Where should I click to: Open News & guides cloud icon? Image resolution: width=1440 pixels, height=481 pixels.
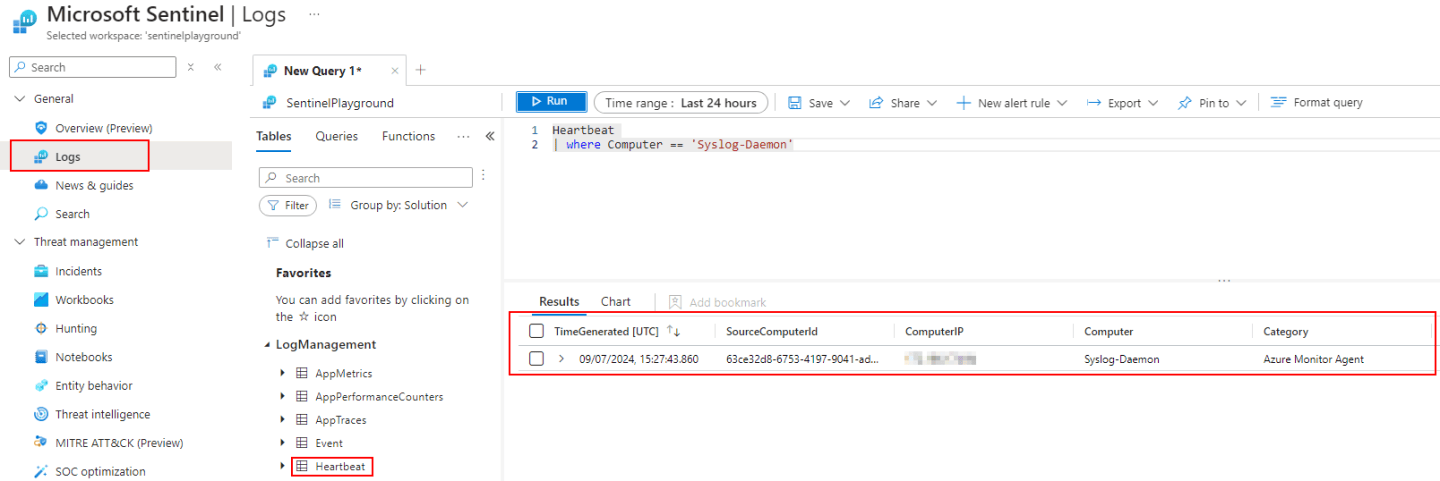pyautogui.click(x=41, y=185)
